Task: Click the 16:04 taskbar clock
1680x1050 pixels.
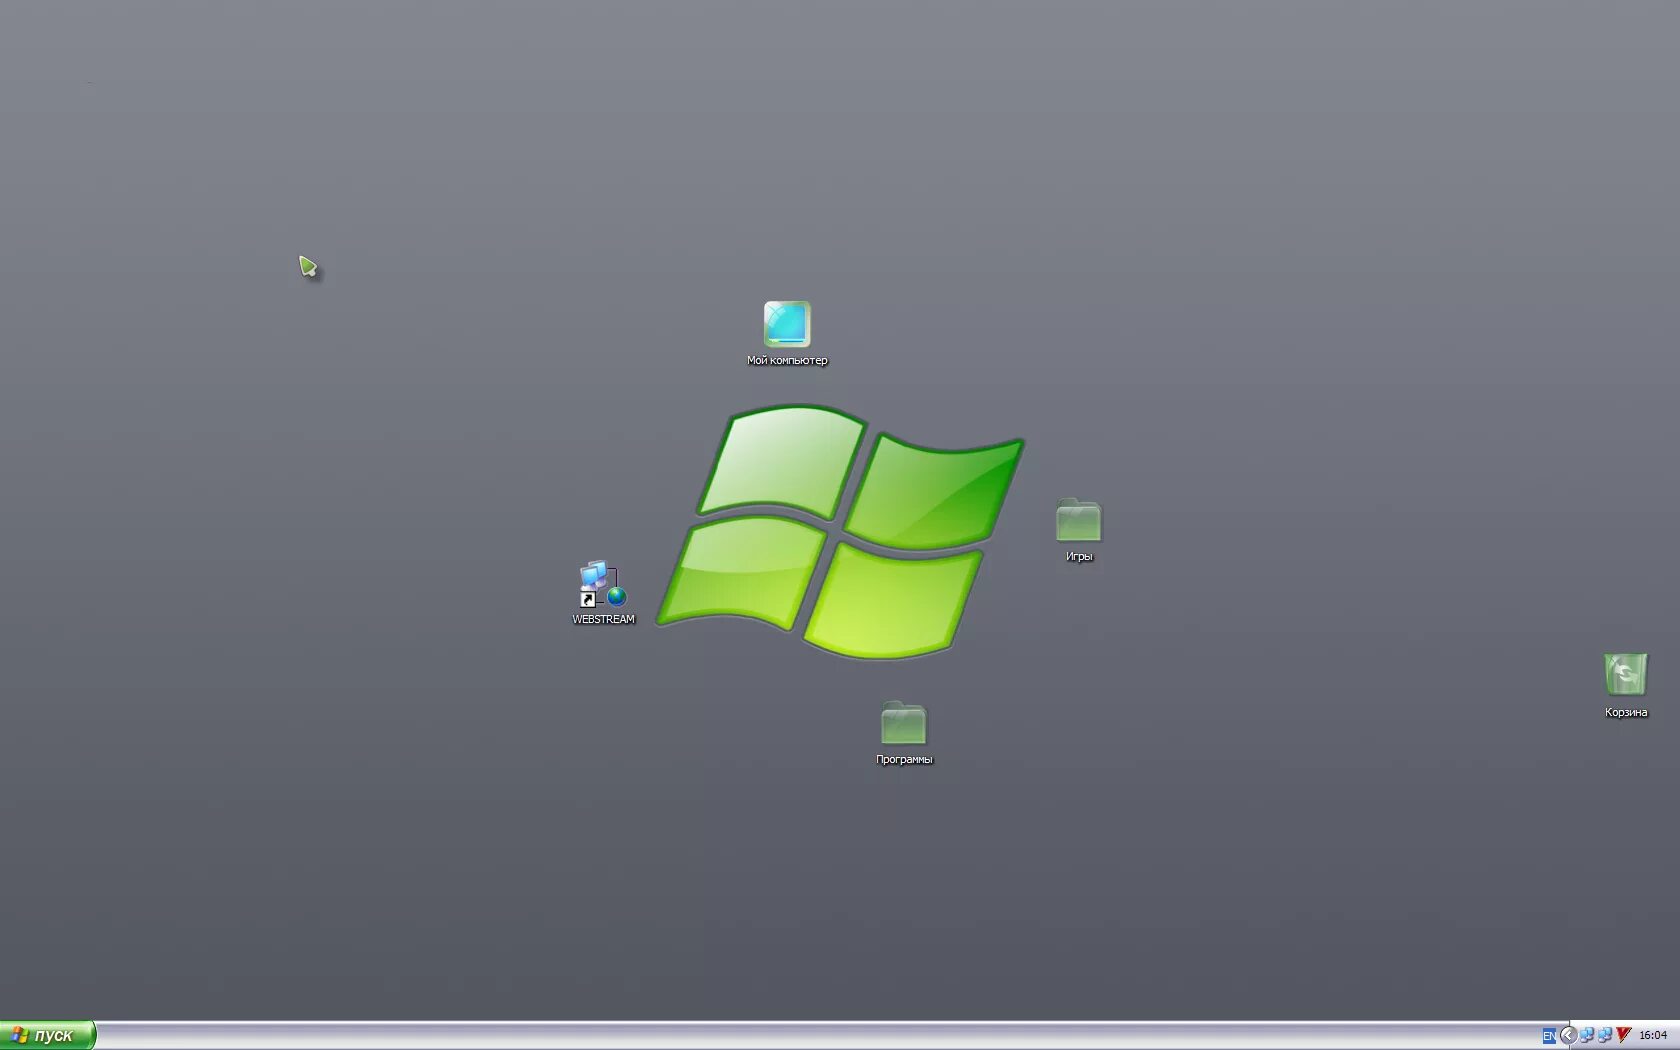Action: pyautogui.click(x=1653, y=1036)
